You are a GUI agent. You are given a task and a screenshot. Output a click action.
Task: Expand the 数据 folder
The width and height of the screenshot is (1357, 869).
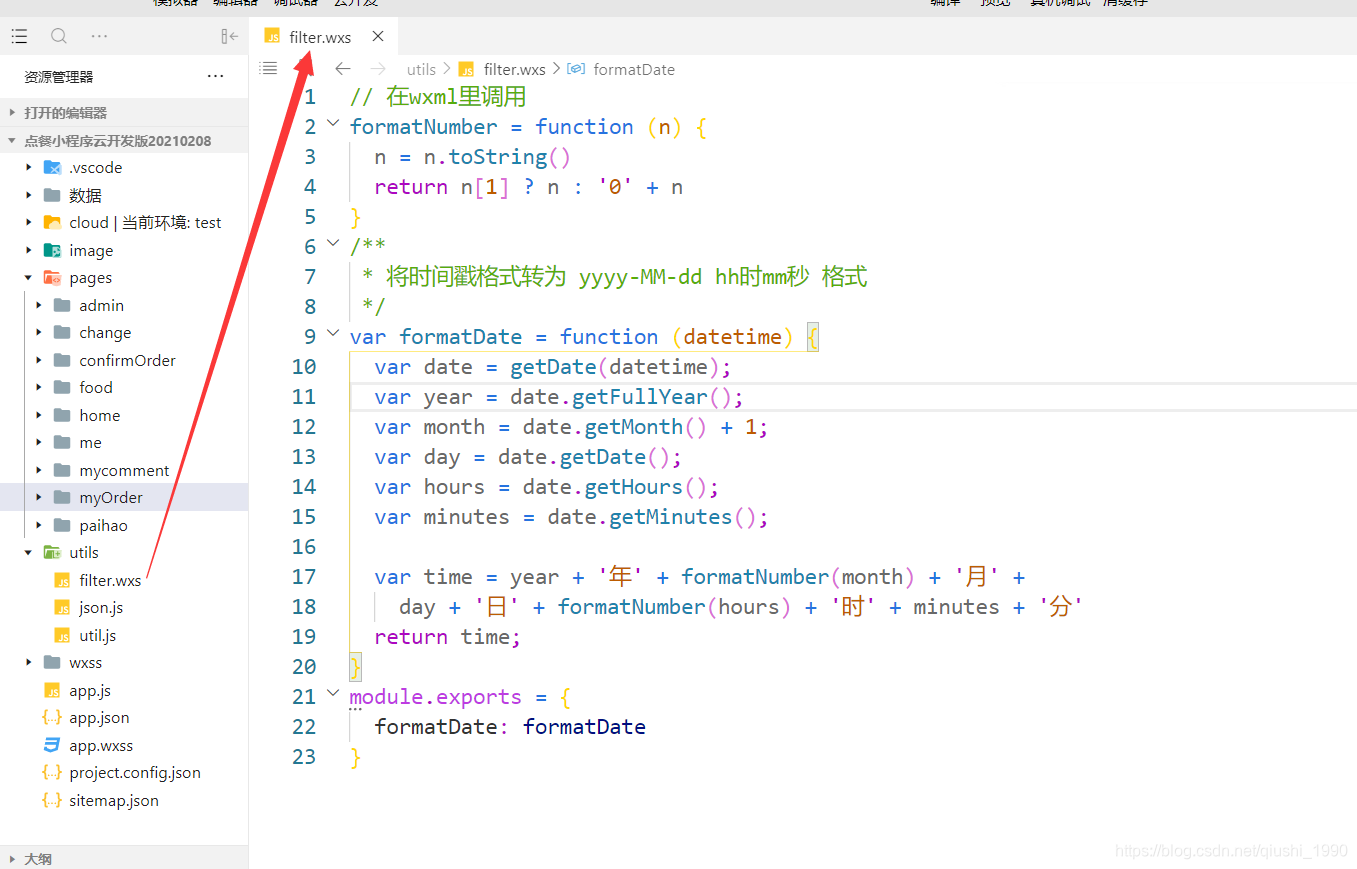pyautogui.click(x=29, y=195)
